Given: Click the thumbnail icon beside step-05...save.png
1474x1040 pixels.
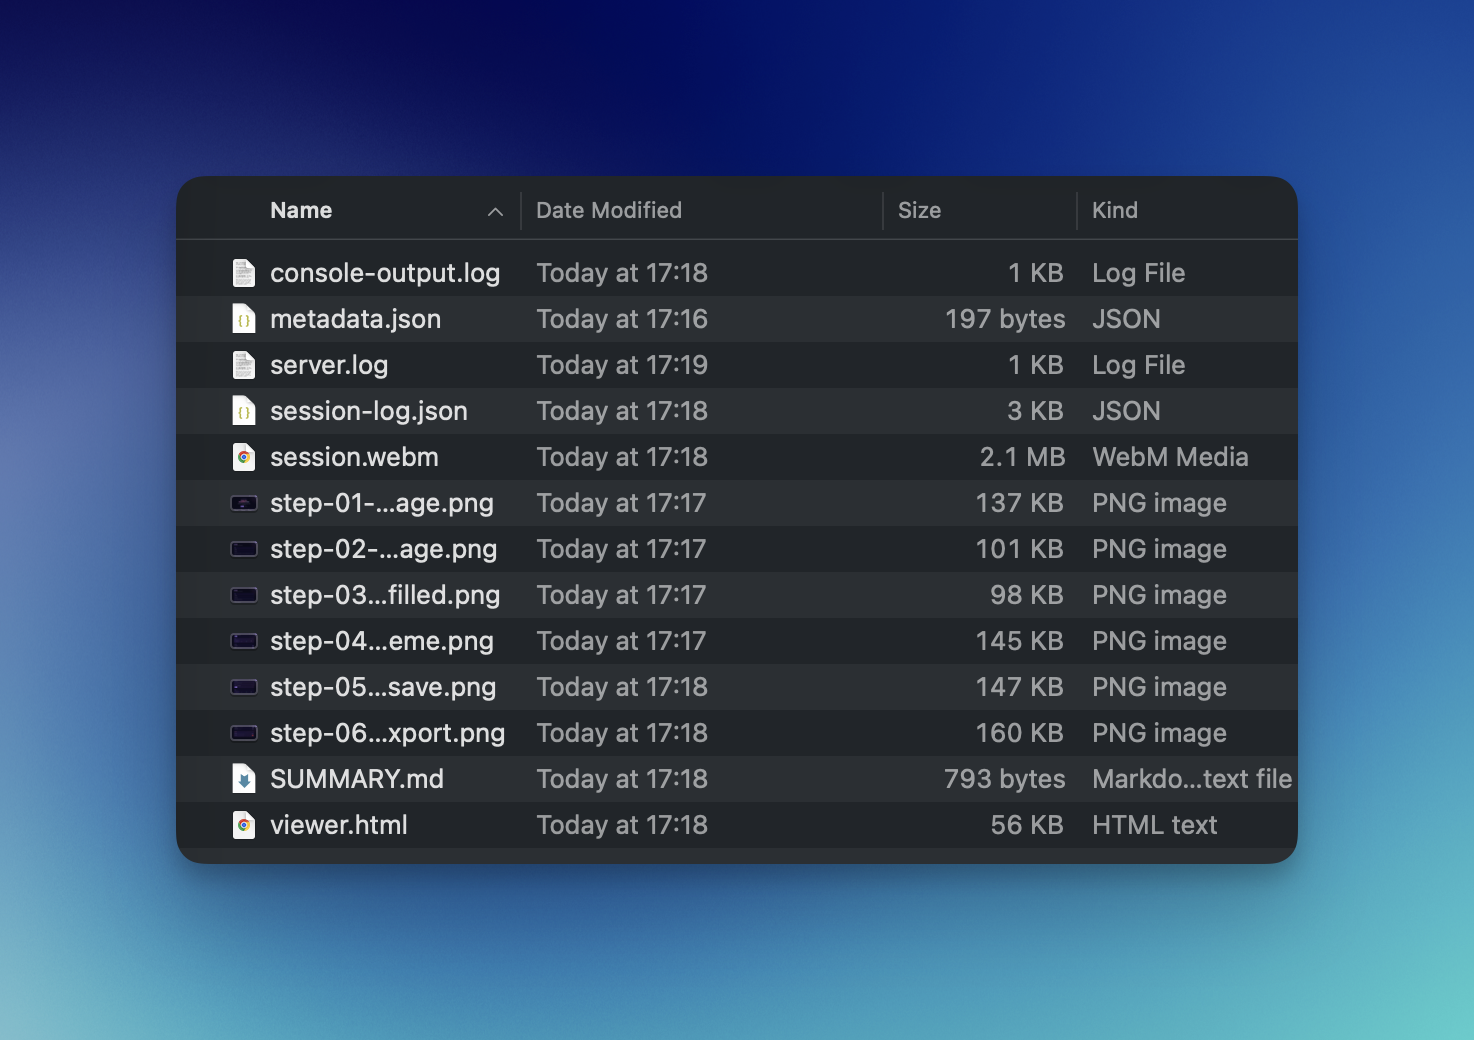Looking at the screenshot, I should (x=244, y=686).
